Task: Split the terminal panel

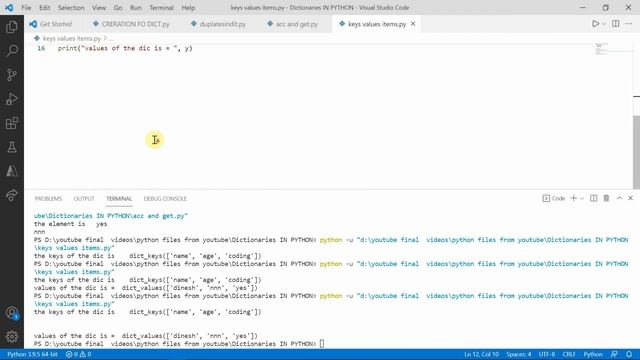Action: point(593,198)
